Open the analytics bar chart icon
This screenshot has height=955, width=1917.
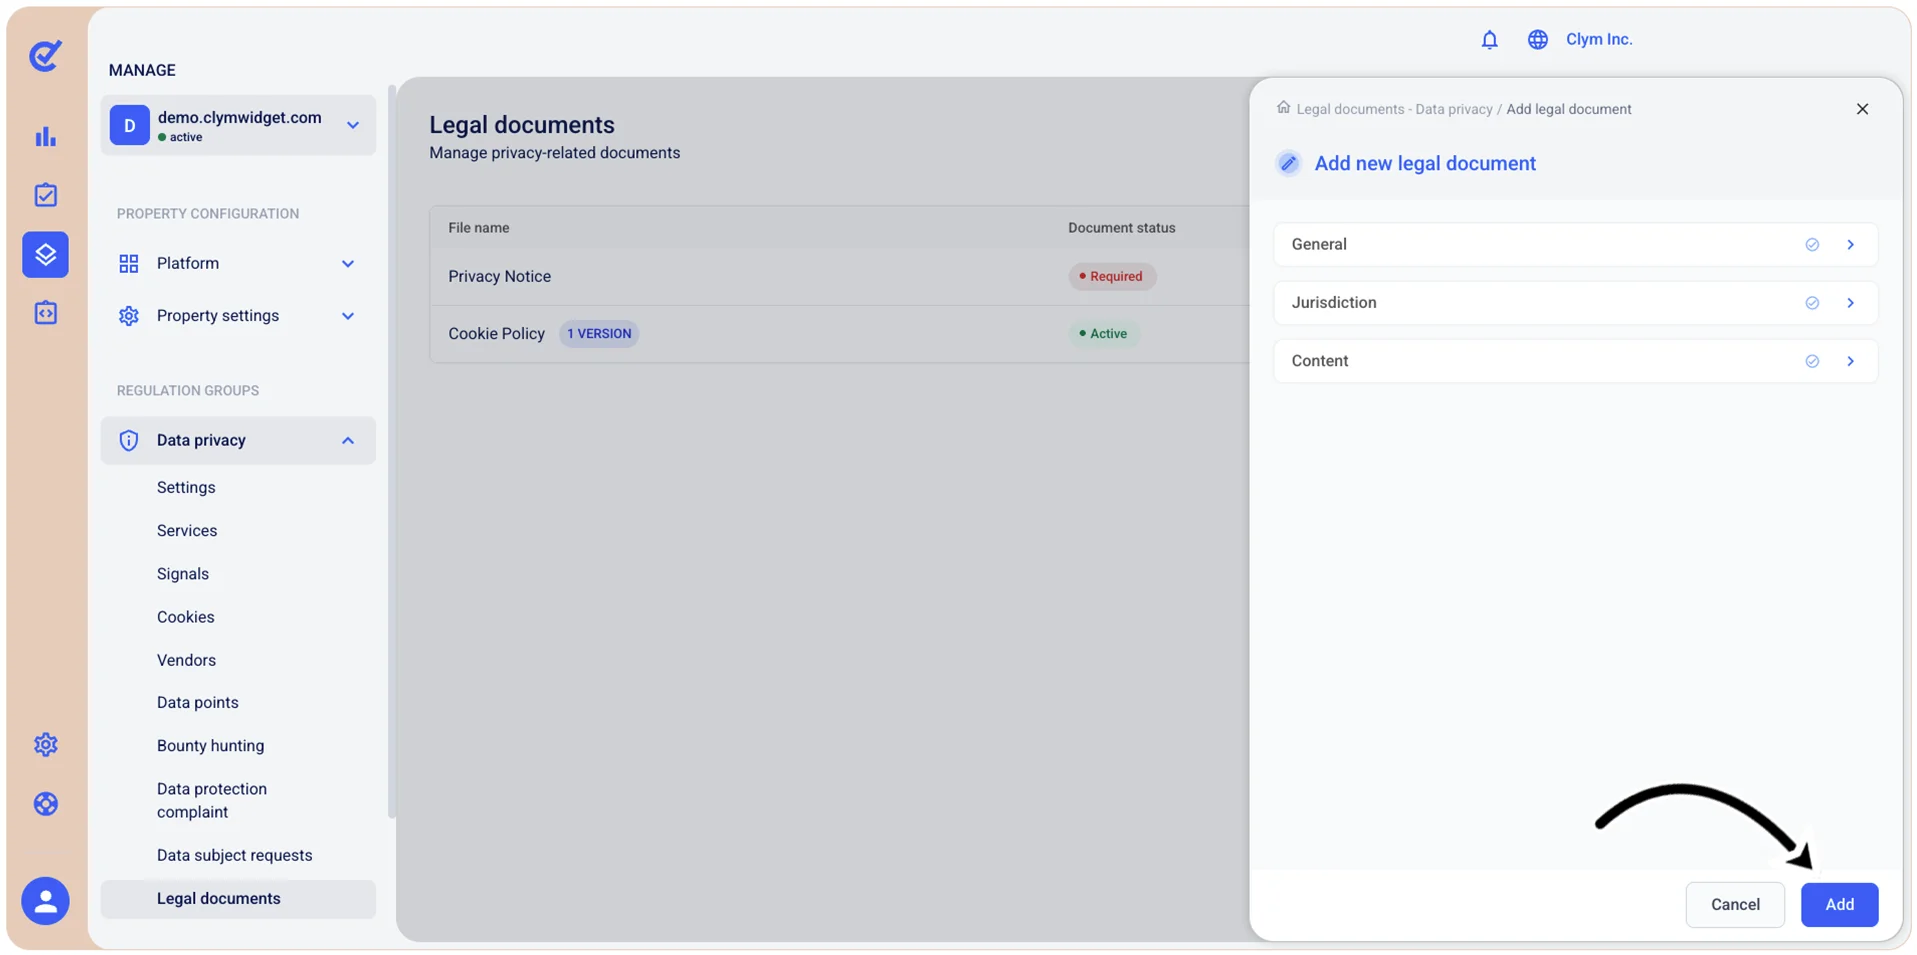(x=45, y=137)
